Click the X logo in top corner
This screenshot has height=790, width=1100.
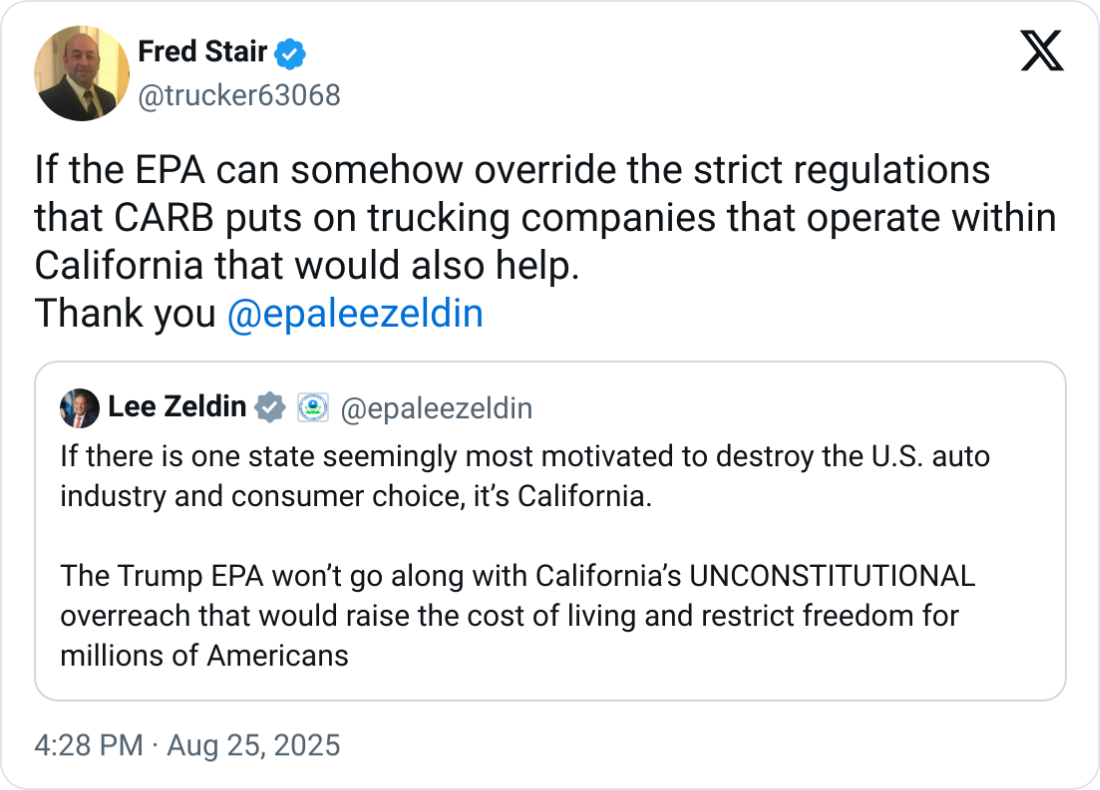click(x=1041, y=50)
